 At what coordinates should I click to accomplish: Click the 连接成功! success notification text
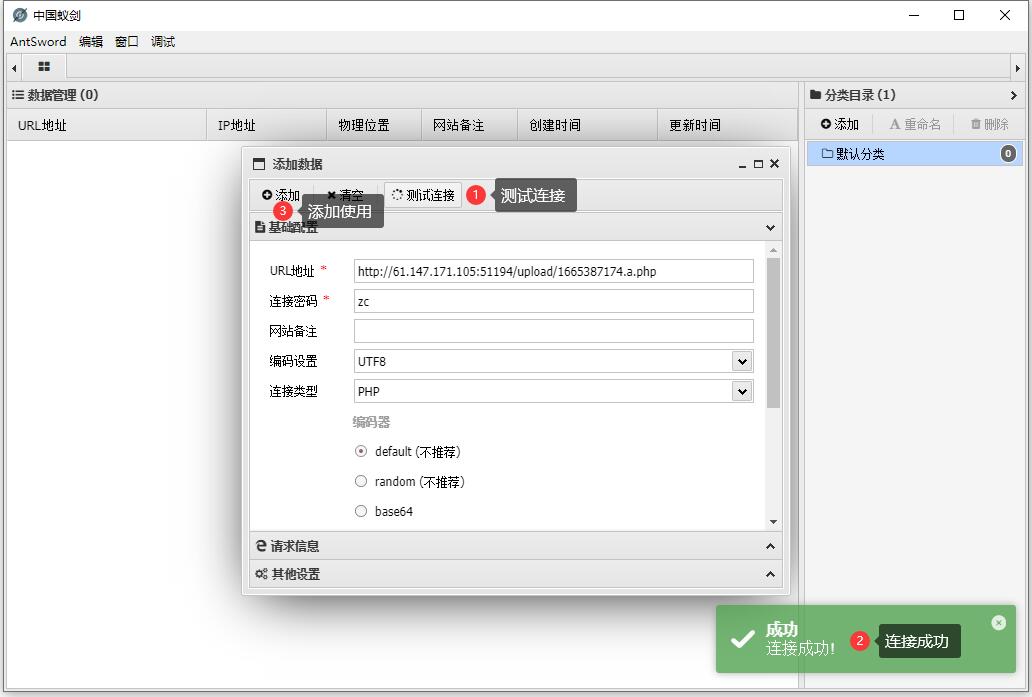click(800, 648)
